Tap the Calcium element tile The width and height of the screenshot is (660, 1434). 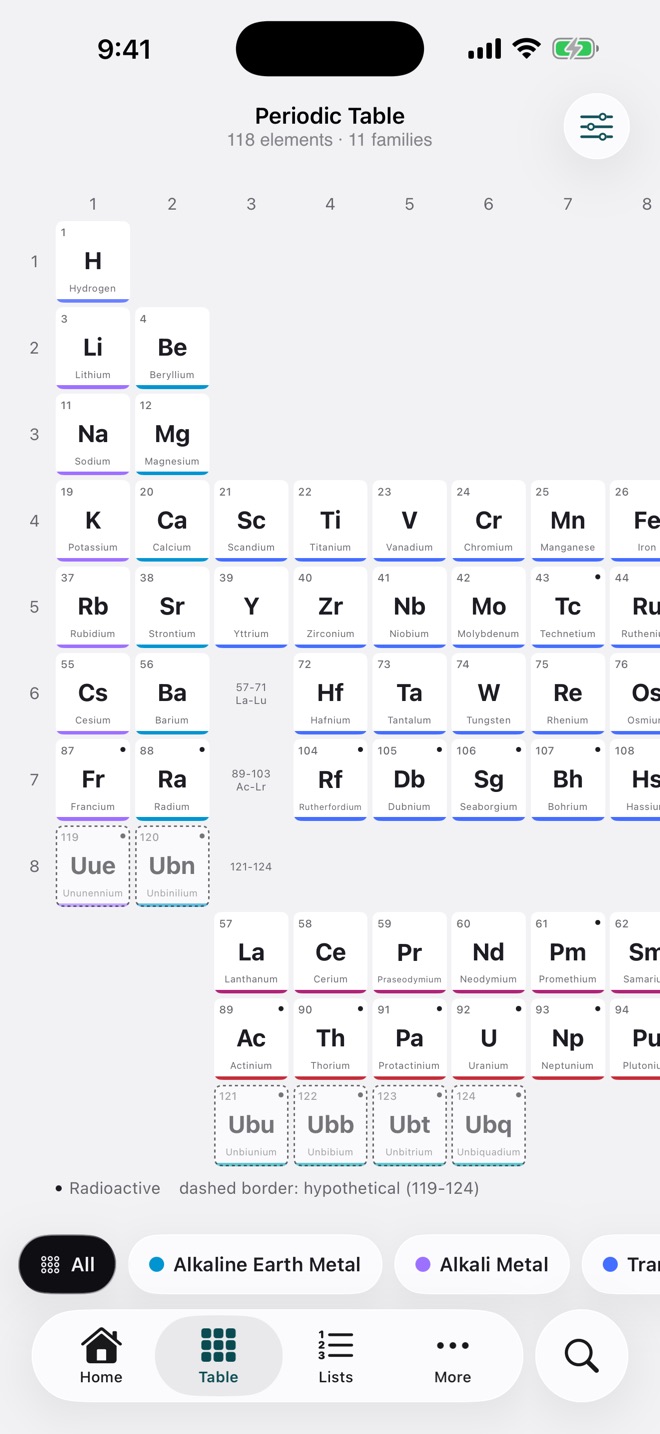click(172, 521)
